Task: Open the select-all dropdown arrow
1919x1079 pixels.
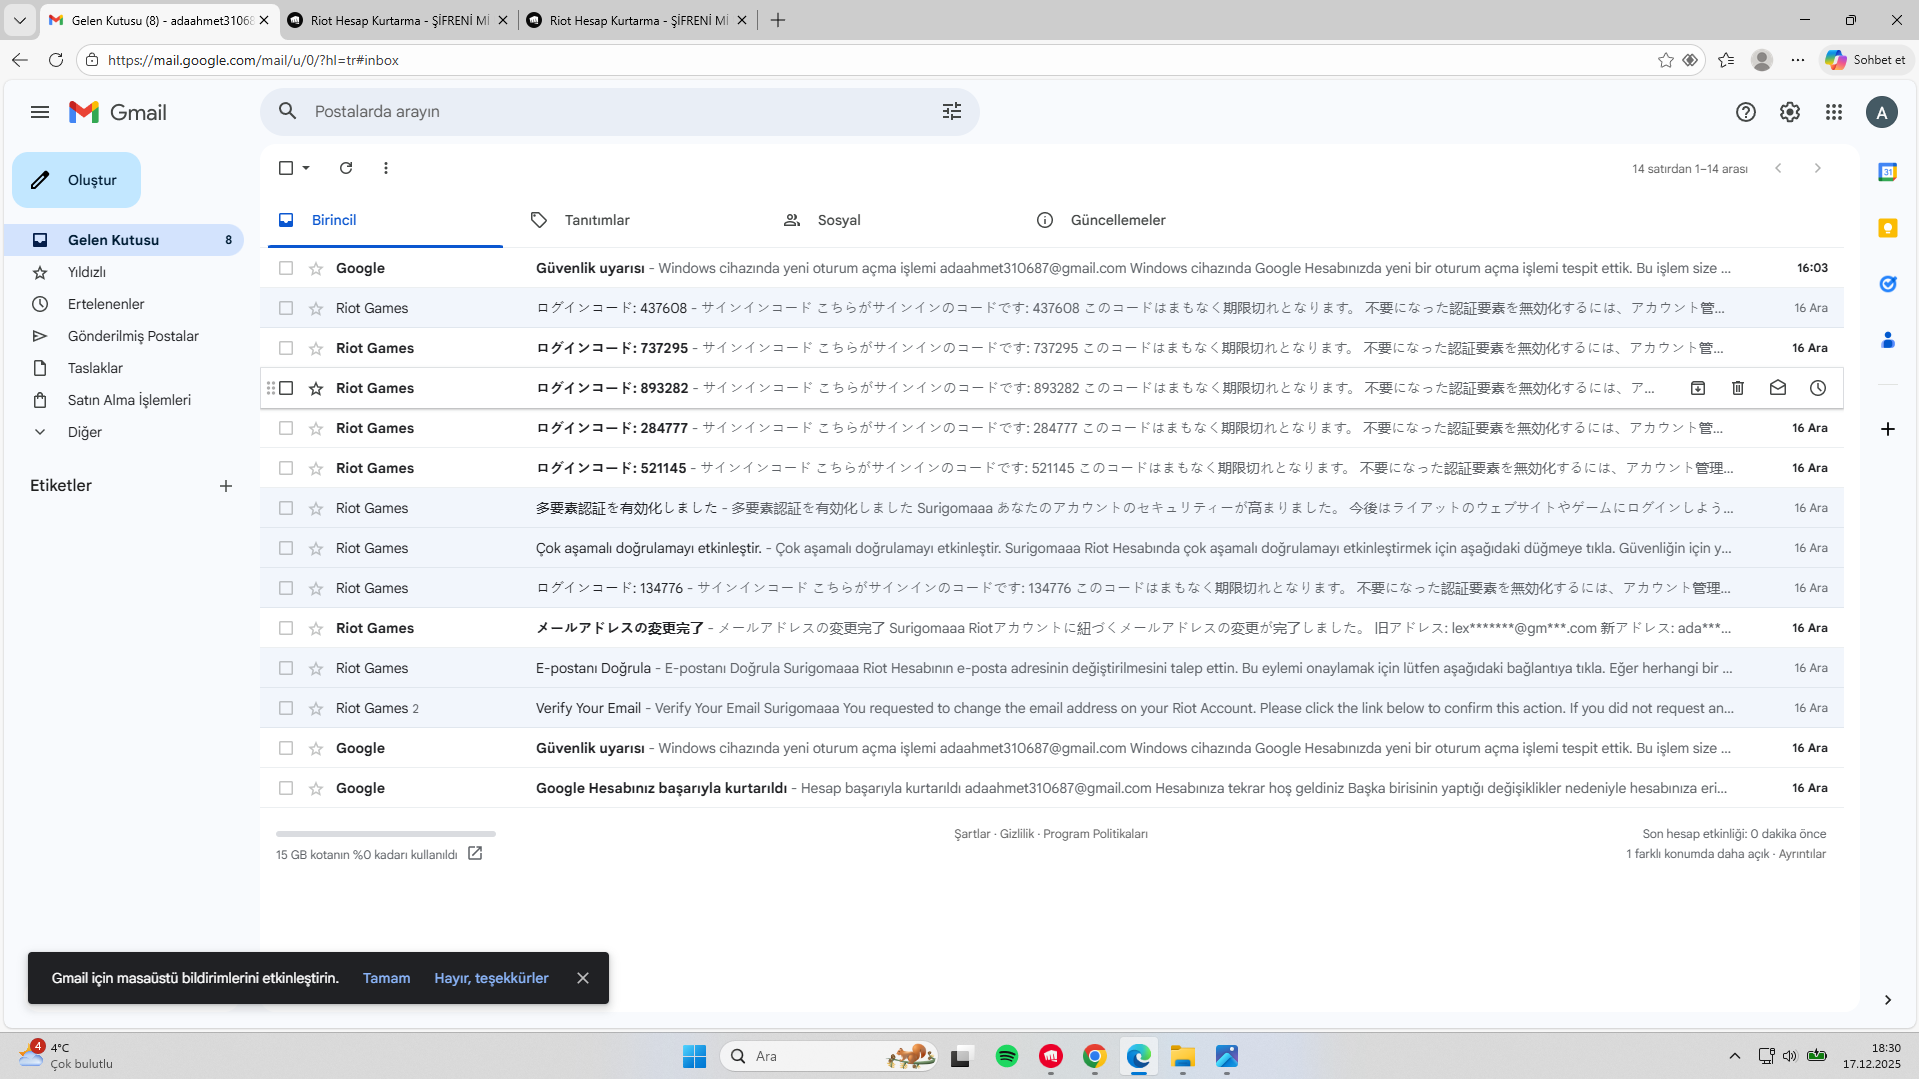Action: point(306,168)
